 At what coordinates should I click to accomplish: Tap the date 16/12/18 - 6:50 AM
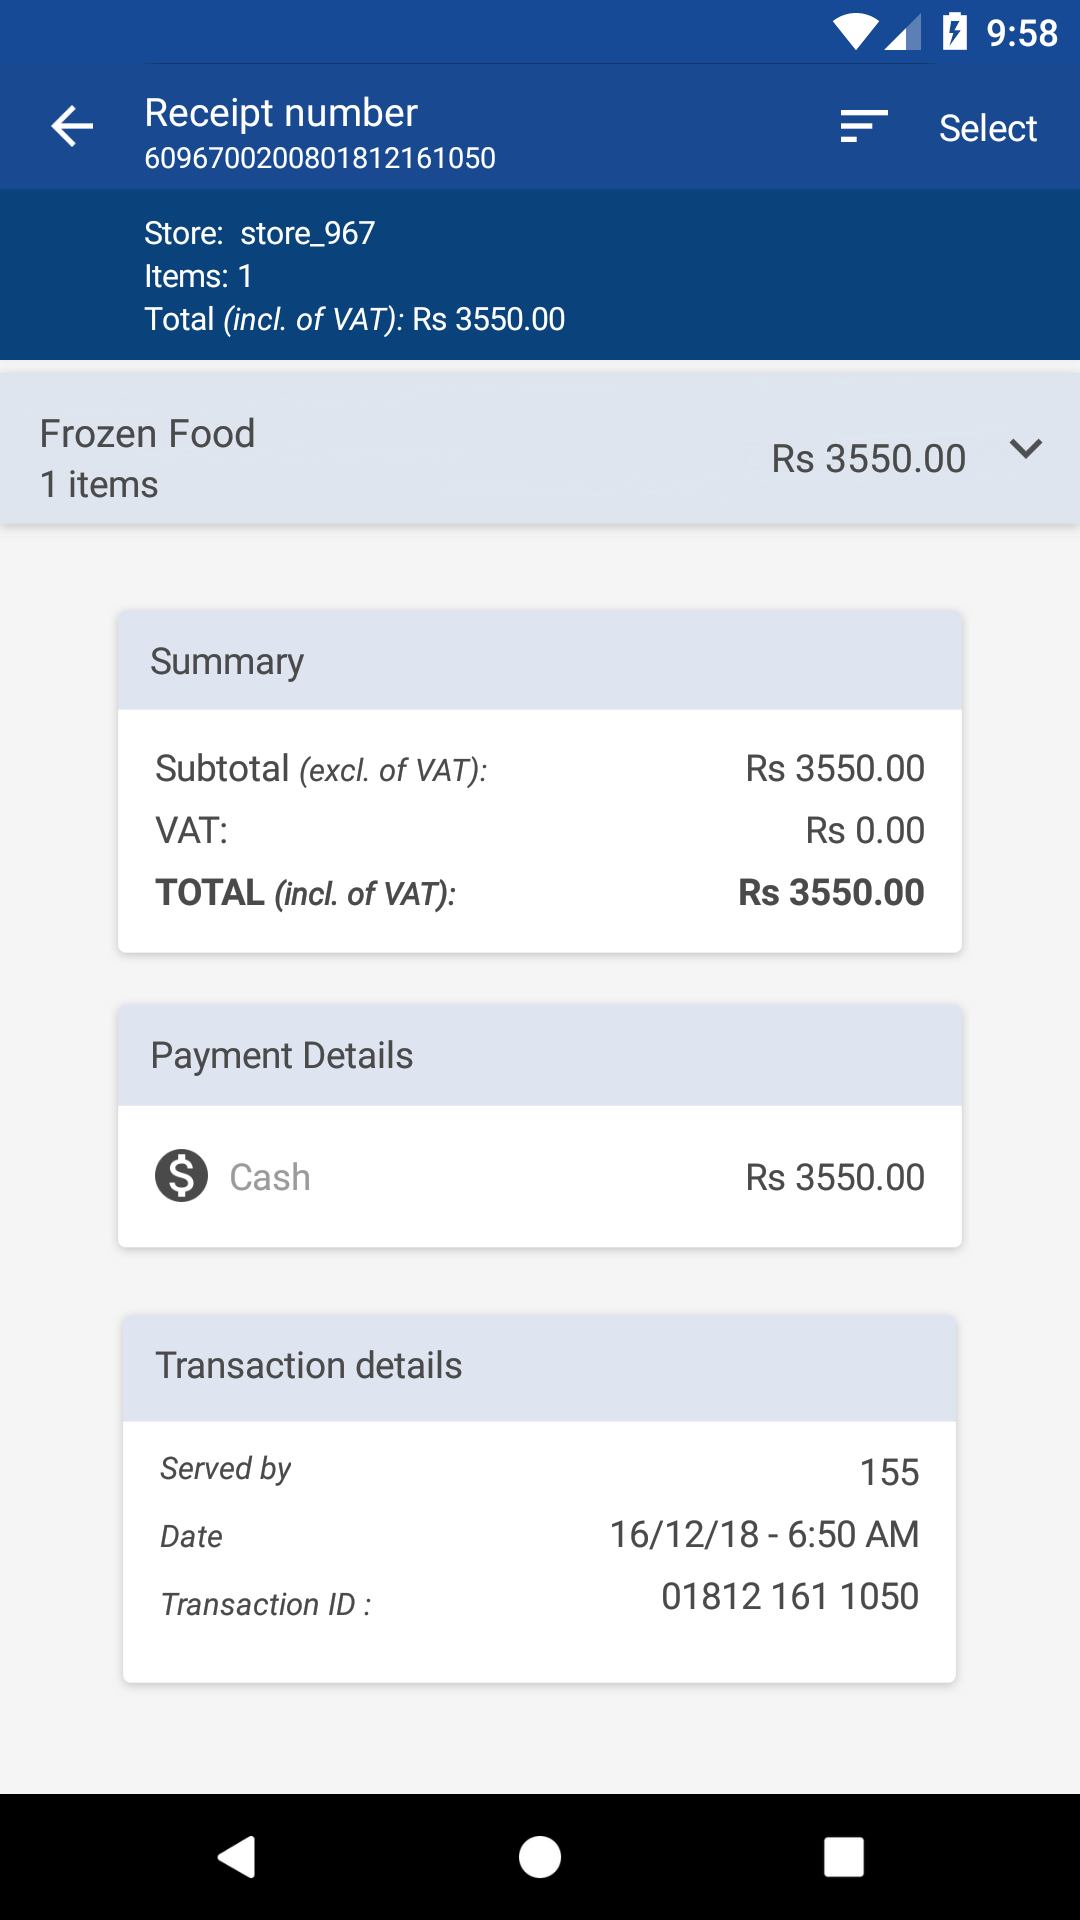click(764, 1535)
